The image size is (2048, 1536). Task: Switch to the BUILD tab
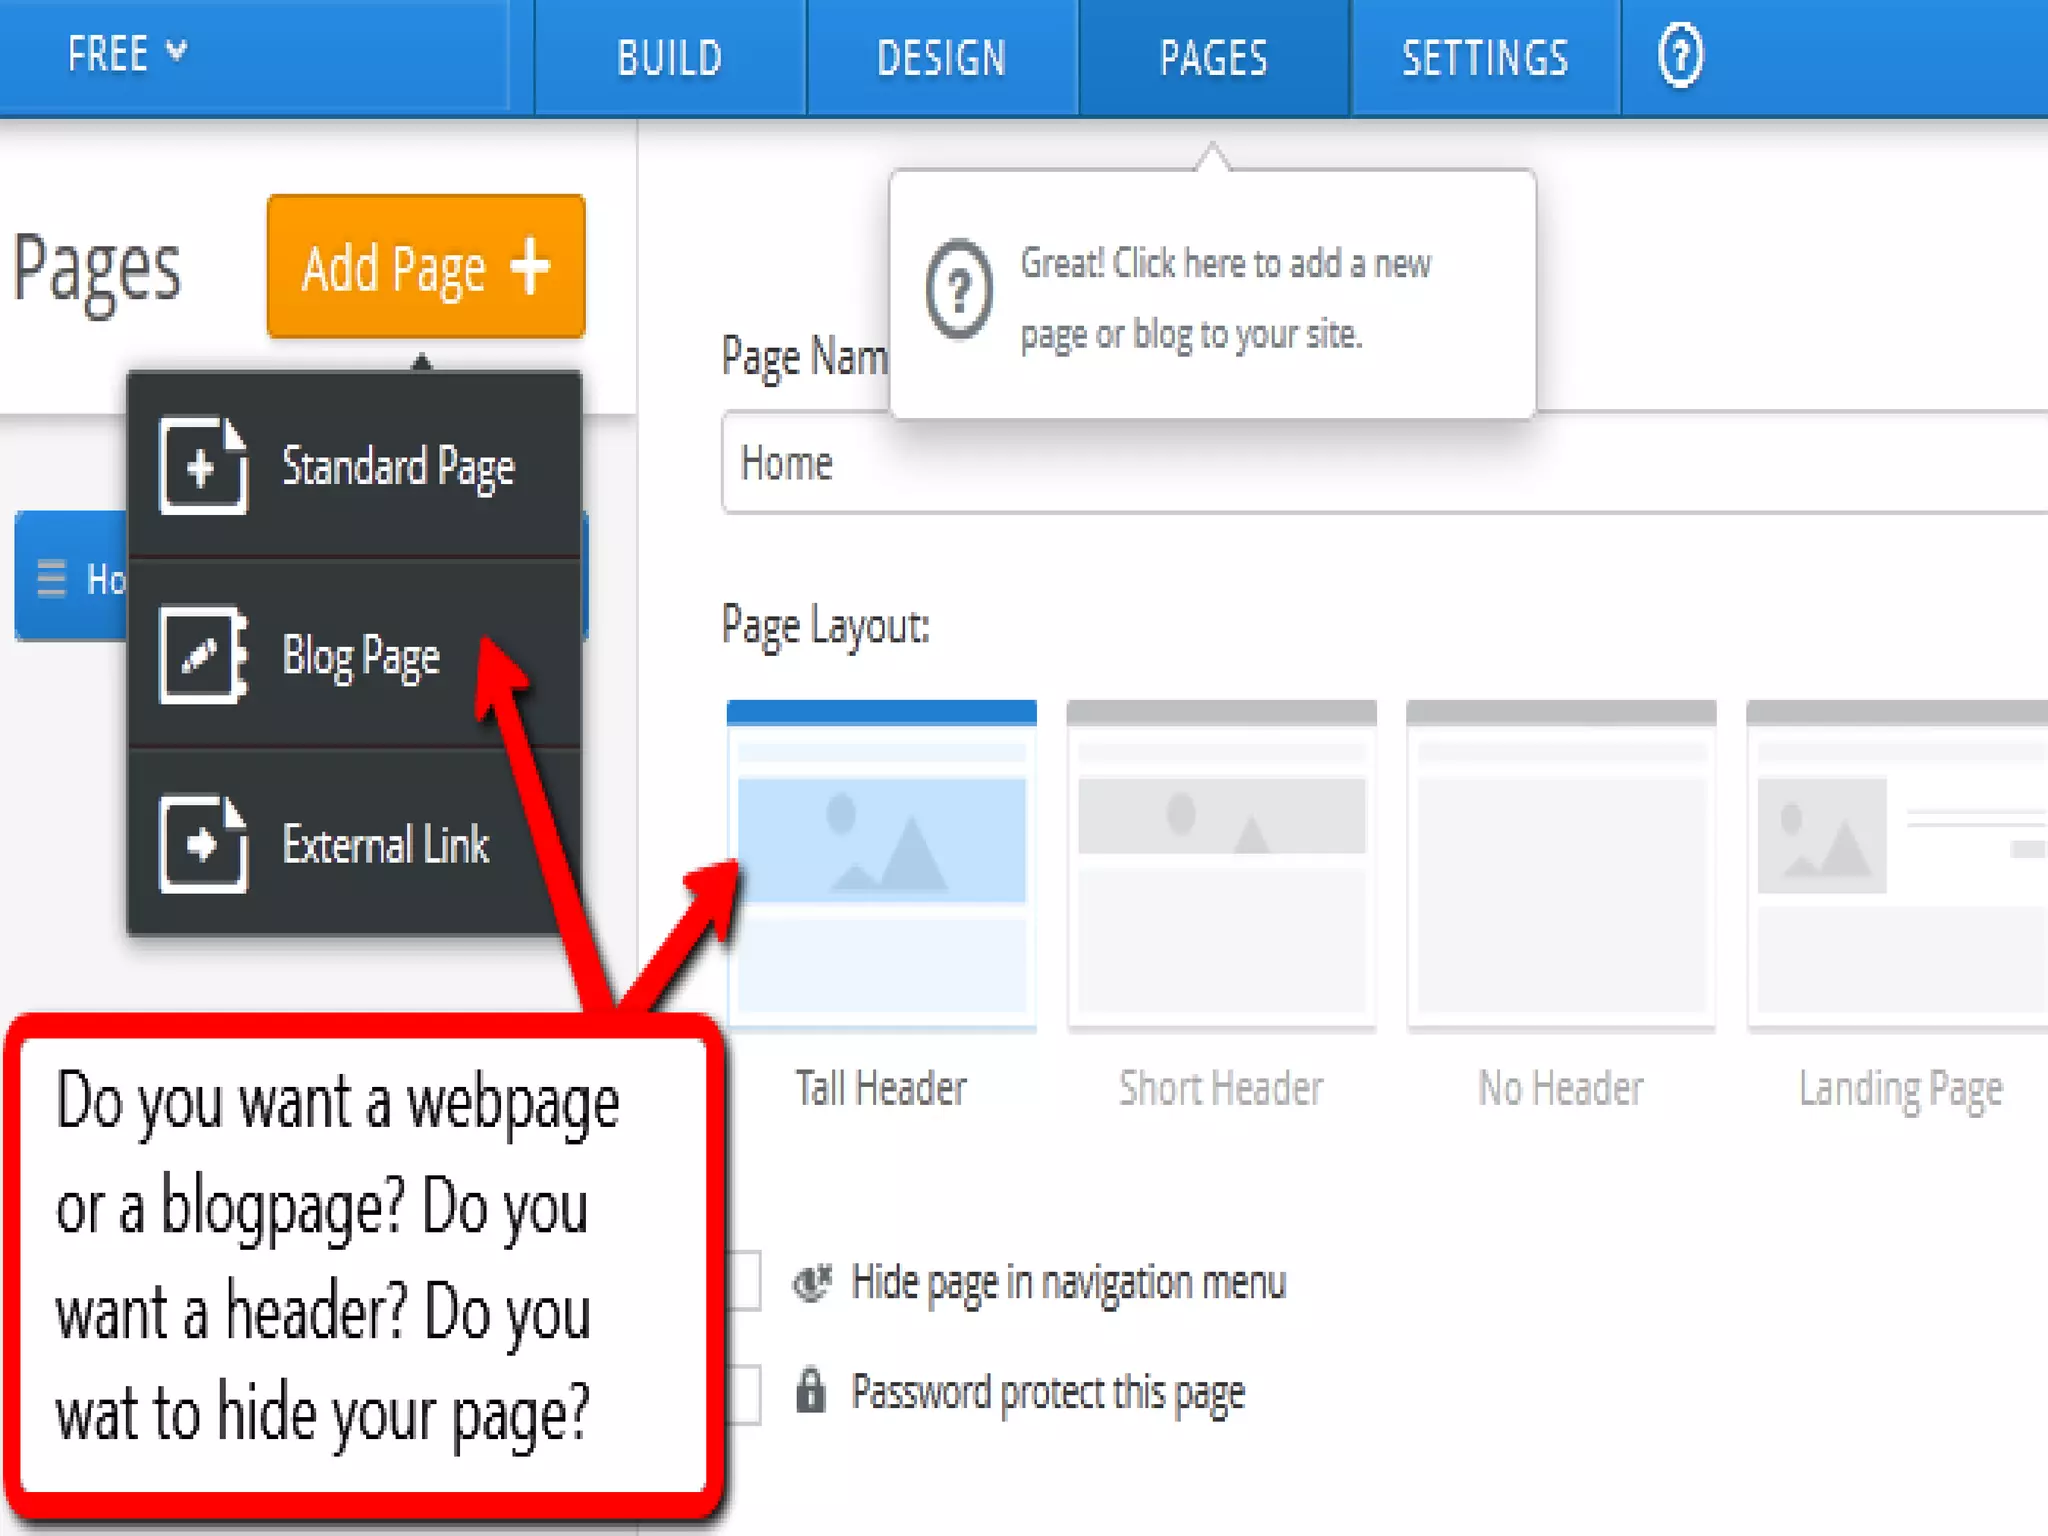click(669, 58)
